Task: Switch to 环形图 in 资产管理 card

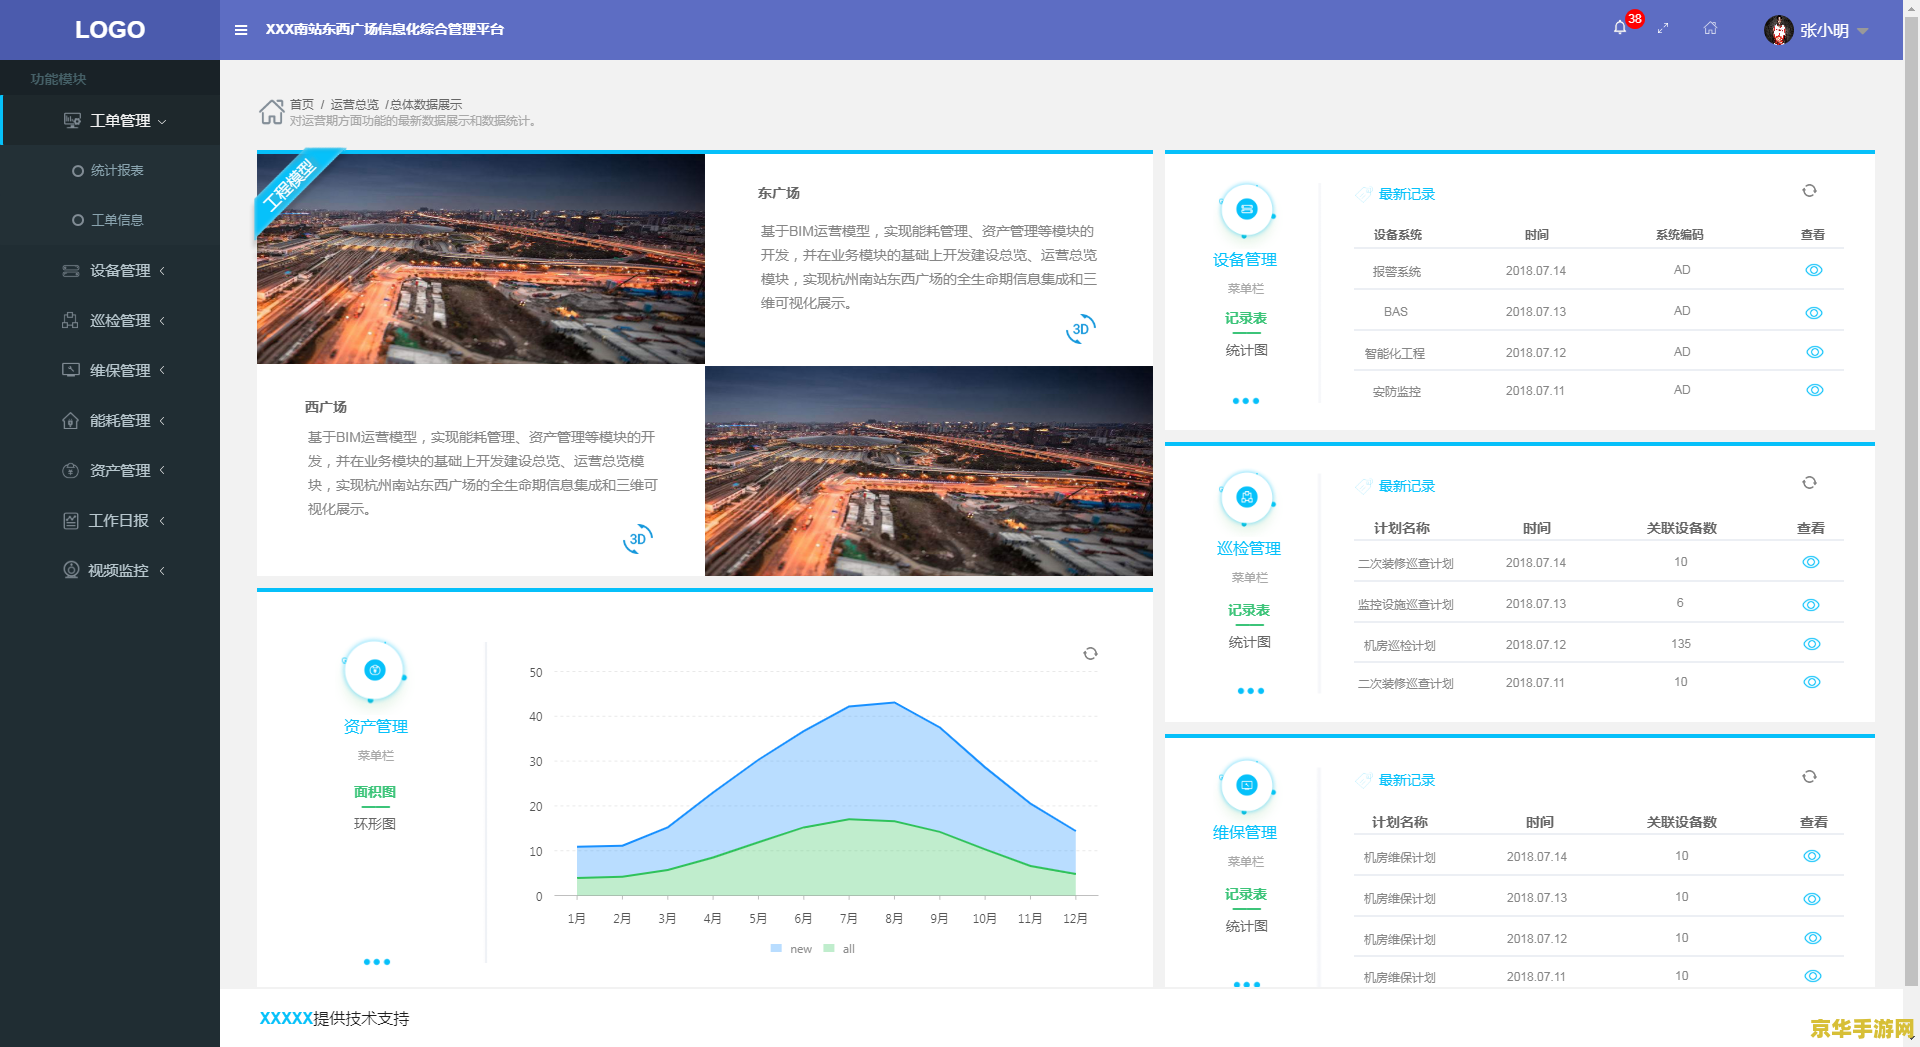Action: 375,824
